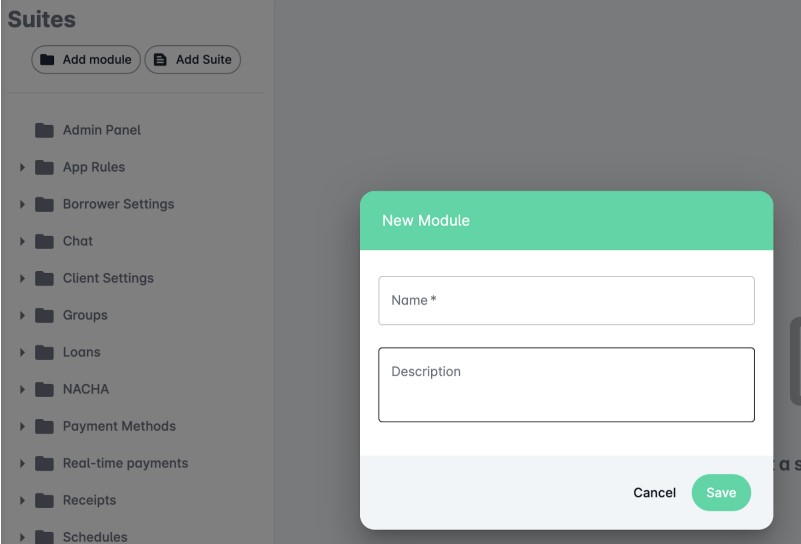
Task: Click the Schedules folder icon
Action: [44, 537]
